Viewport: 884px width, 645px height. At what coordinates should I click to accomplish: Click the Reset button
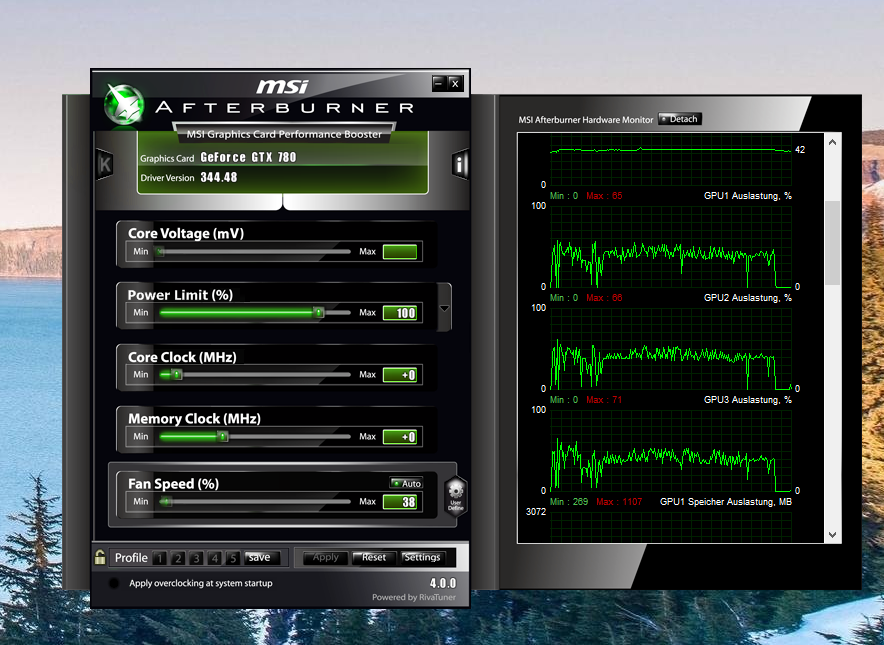click(x=374, y=558)
